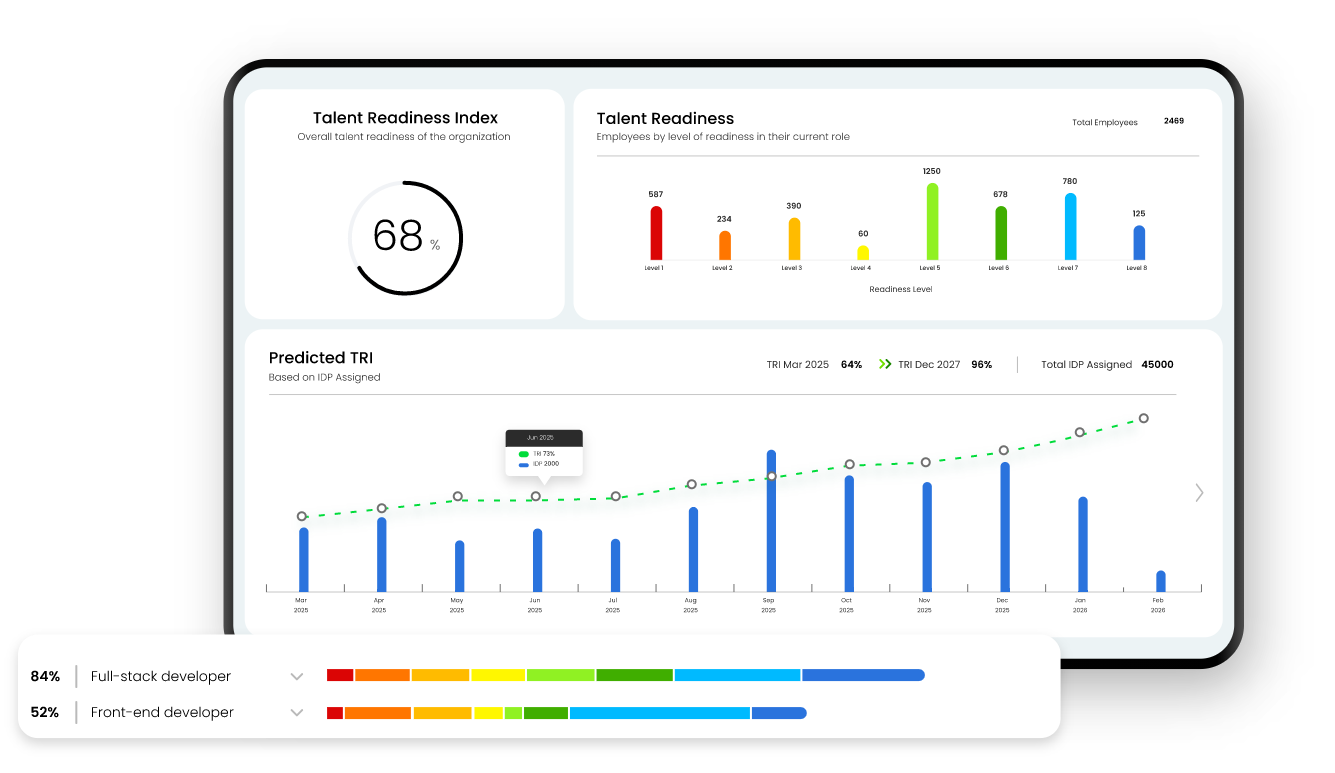The height and width of the screenshot is (773, 1335).
Task: Click the TRI line point for Apr 2025
Action: click(382, 508)
